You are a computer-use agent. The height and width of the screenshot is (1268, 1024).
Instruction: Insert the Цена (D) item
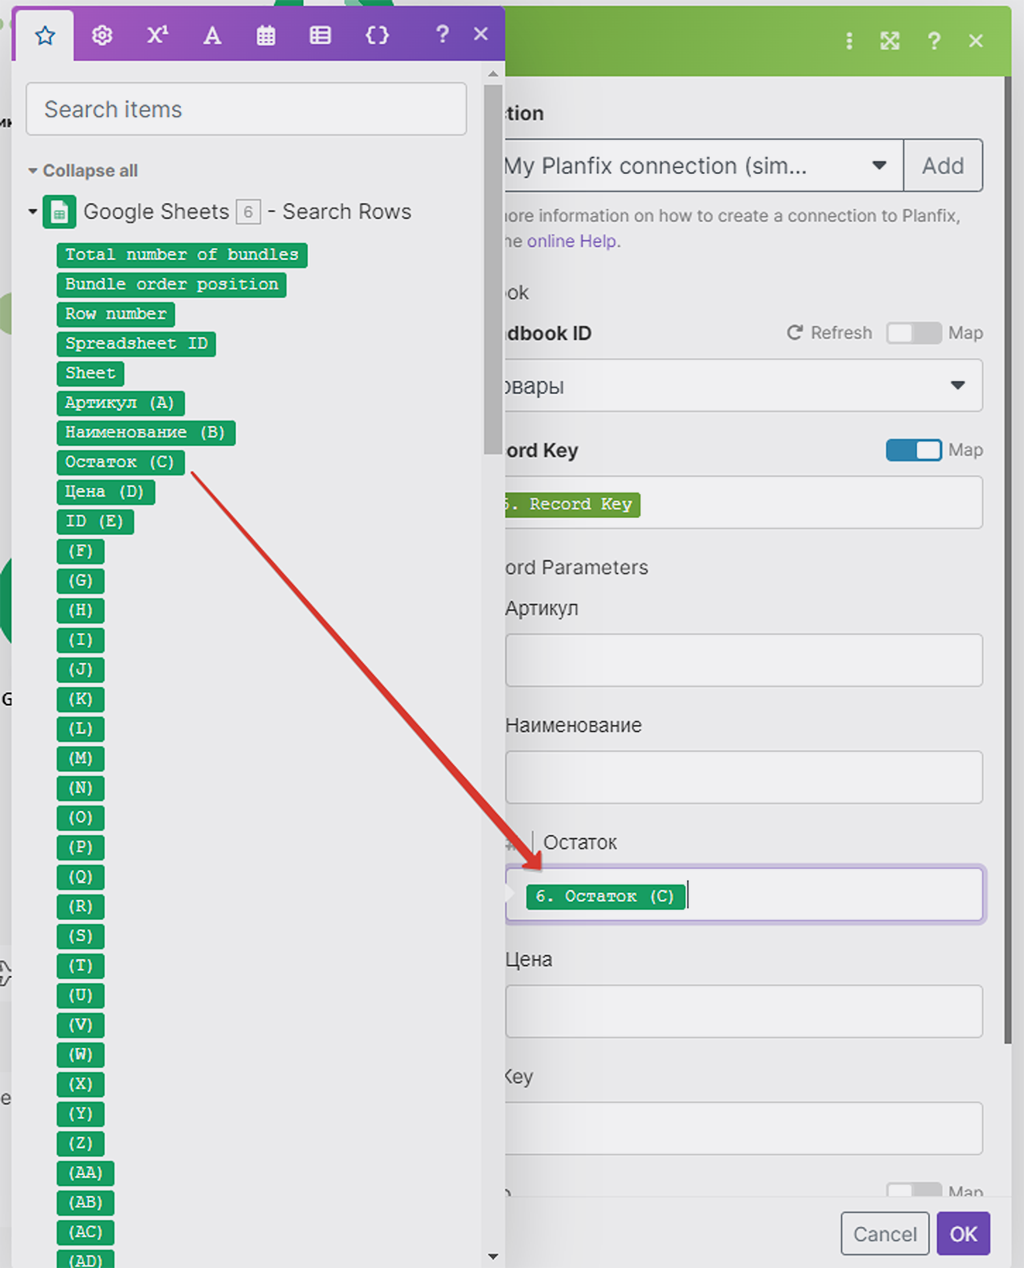106,492
